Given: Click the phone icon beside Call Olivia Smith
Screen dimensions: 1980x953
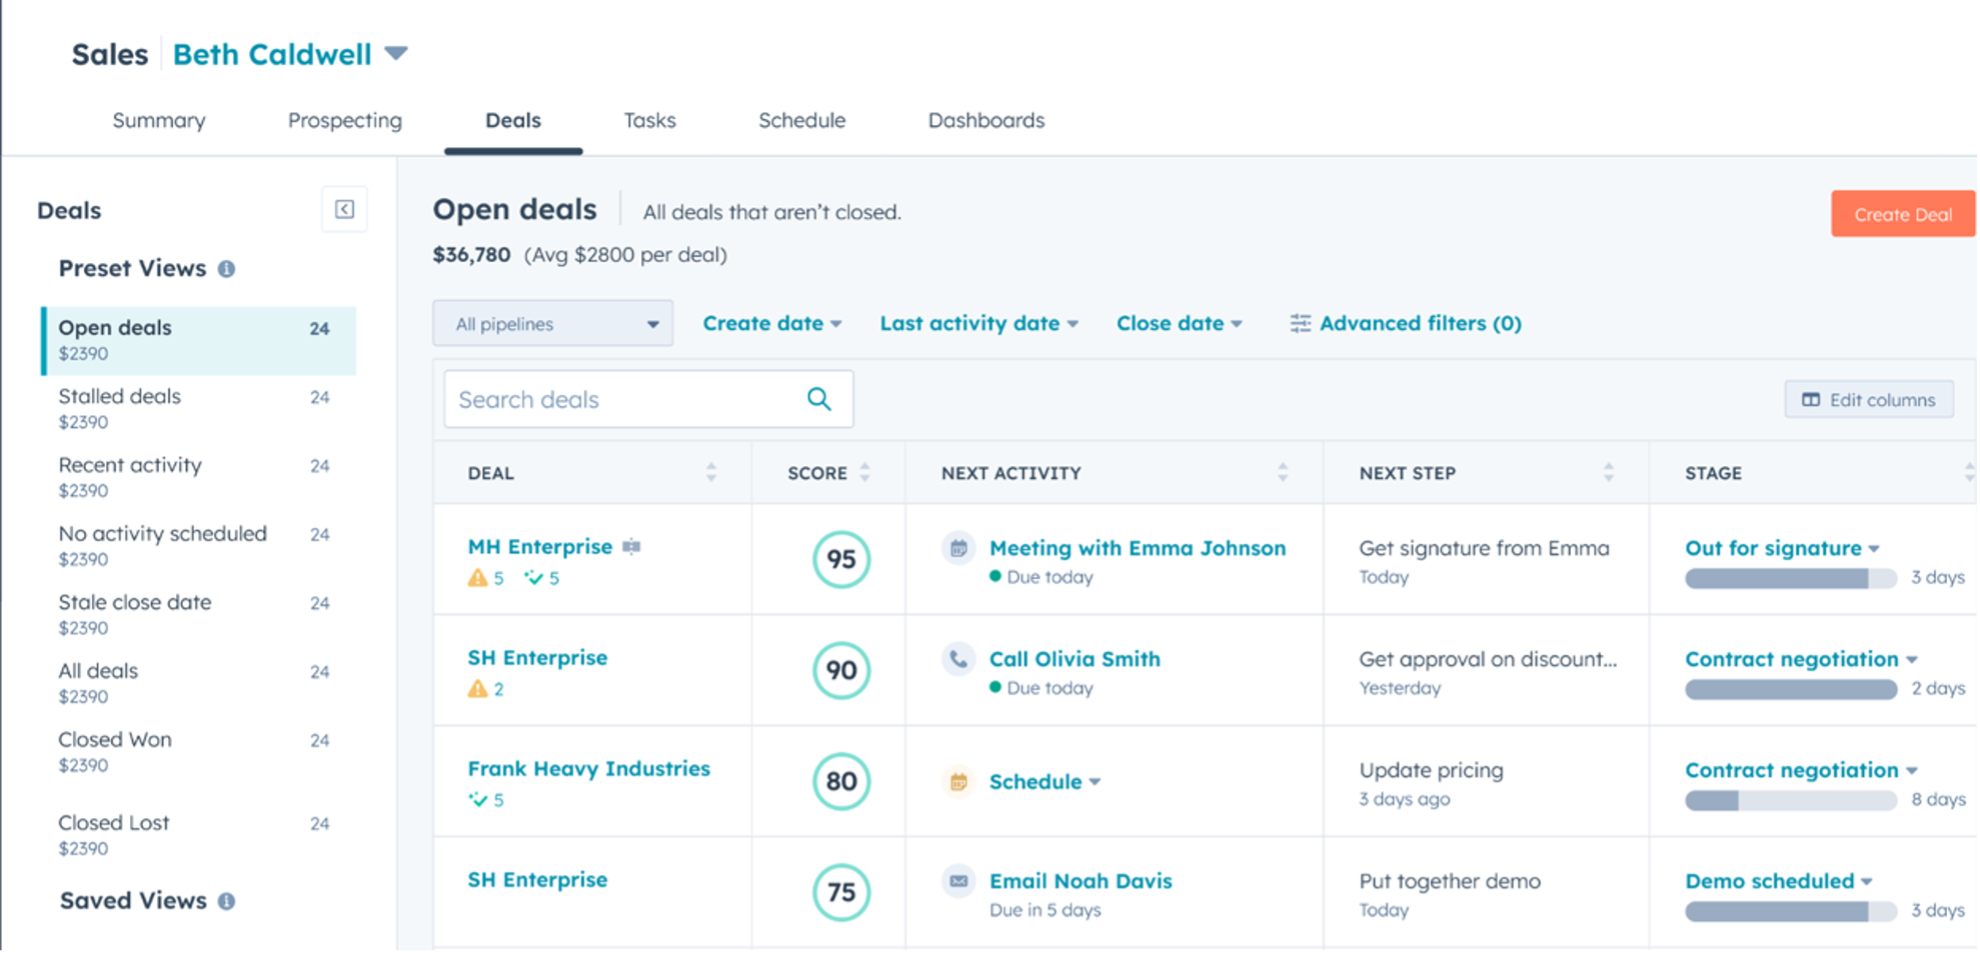Looking at the screenshot, I should pyautogui.click(x=959, y=659).
